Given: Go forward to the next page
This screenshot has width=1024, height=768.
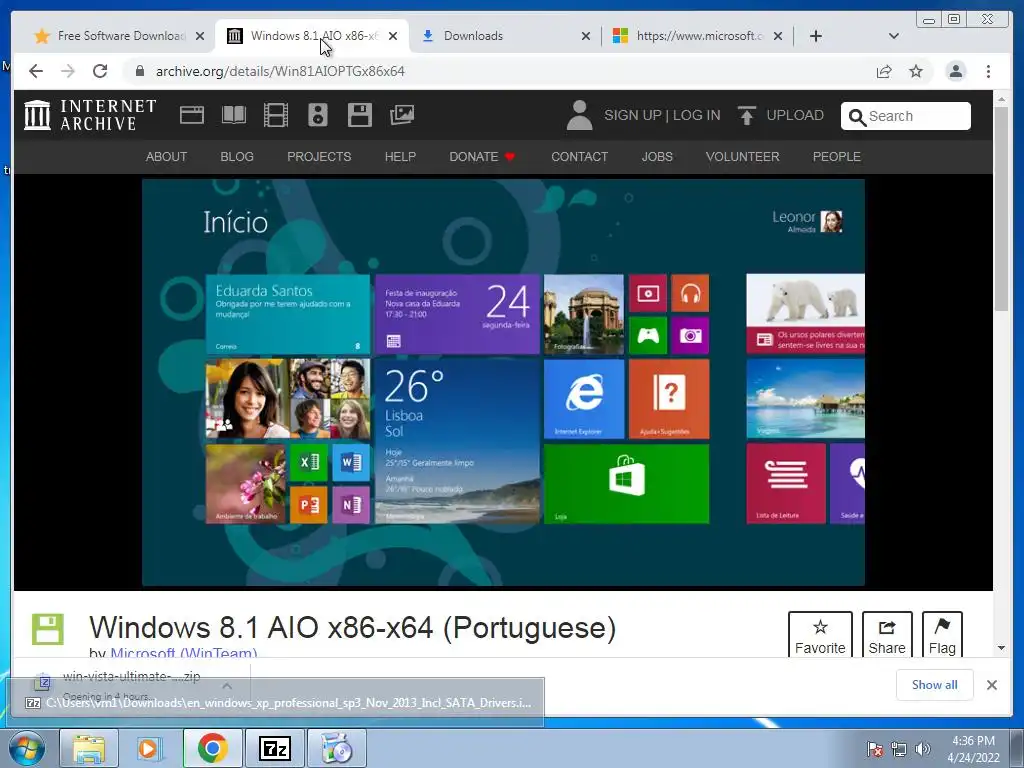Looking at the screenshot, I should pyautogui.click(x=68, y=71).
